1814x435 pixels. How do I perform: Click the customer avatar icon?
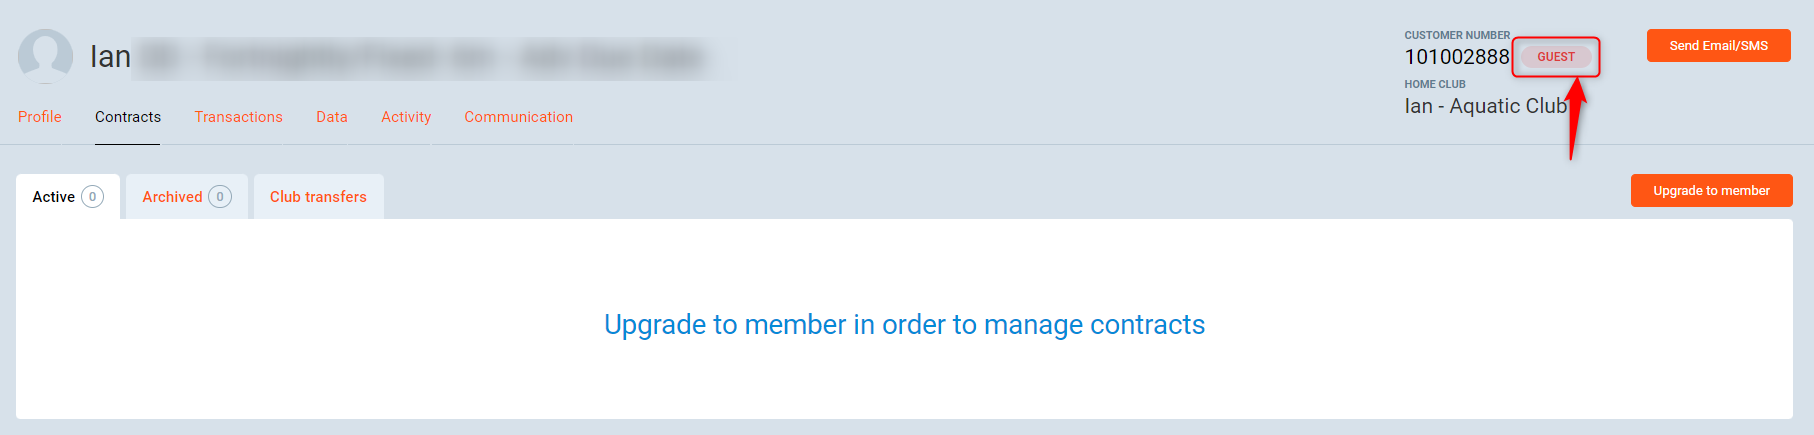tap(45, 56)
